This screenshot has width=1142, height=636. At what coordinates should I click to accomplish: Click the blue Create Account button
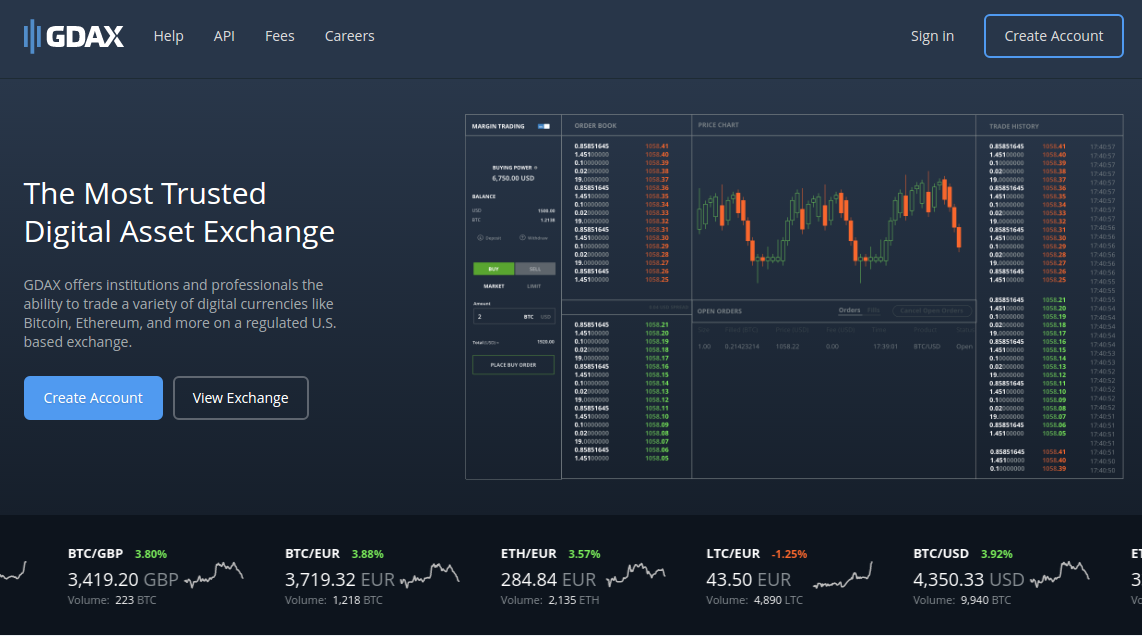click(93, 398)
